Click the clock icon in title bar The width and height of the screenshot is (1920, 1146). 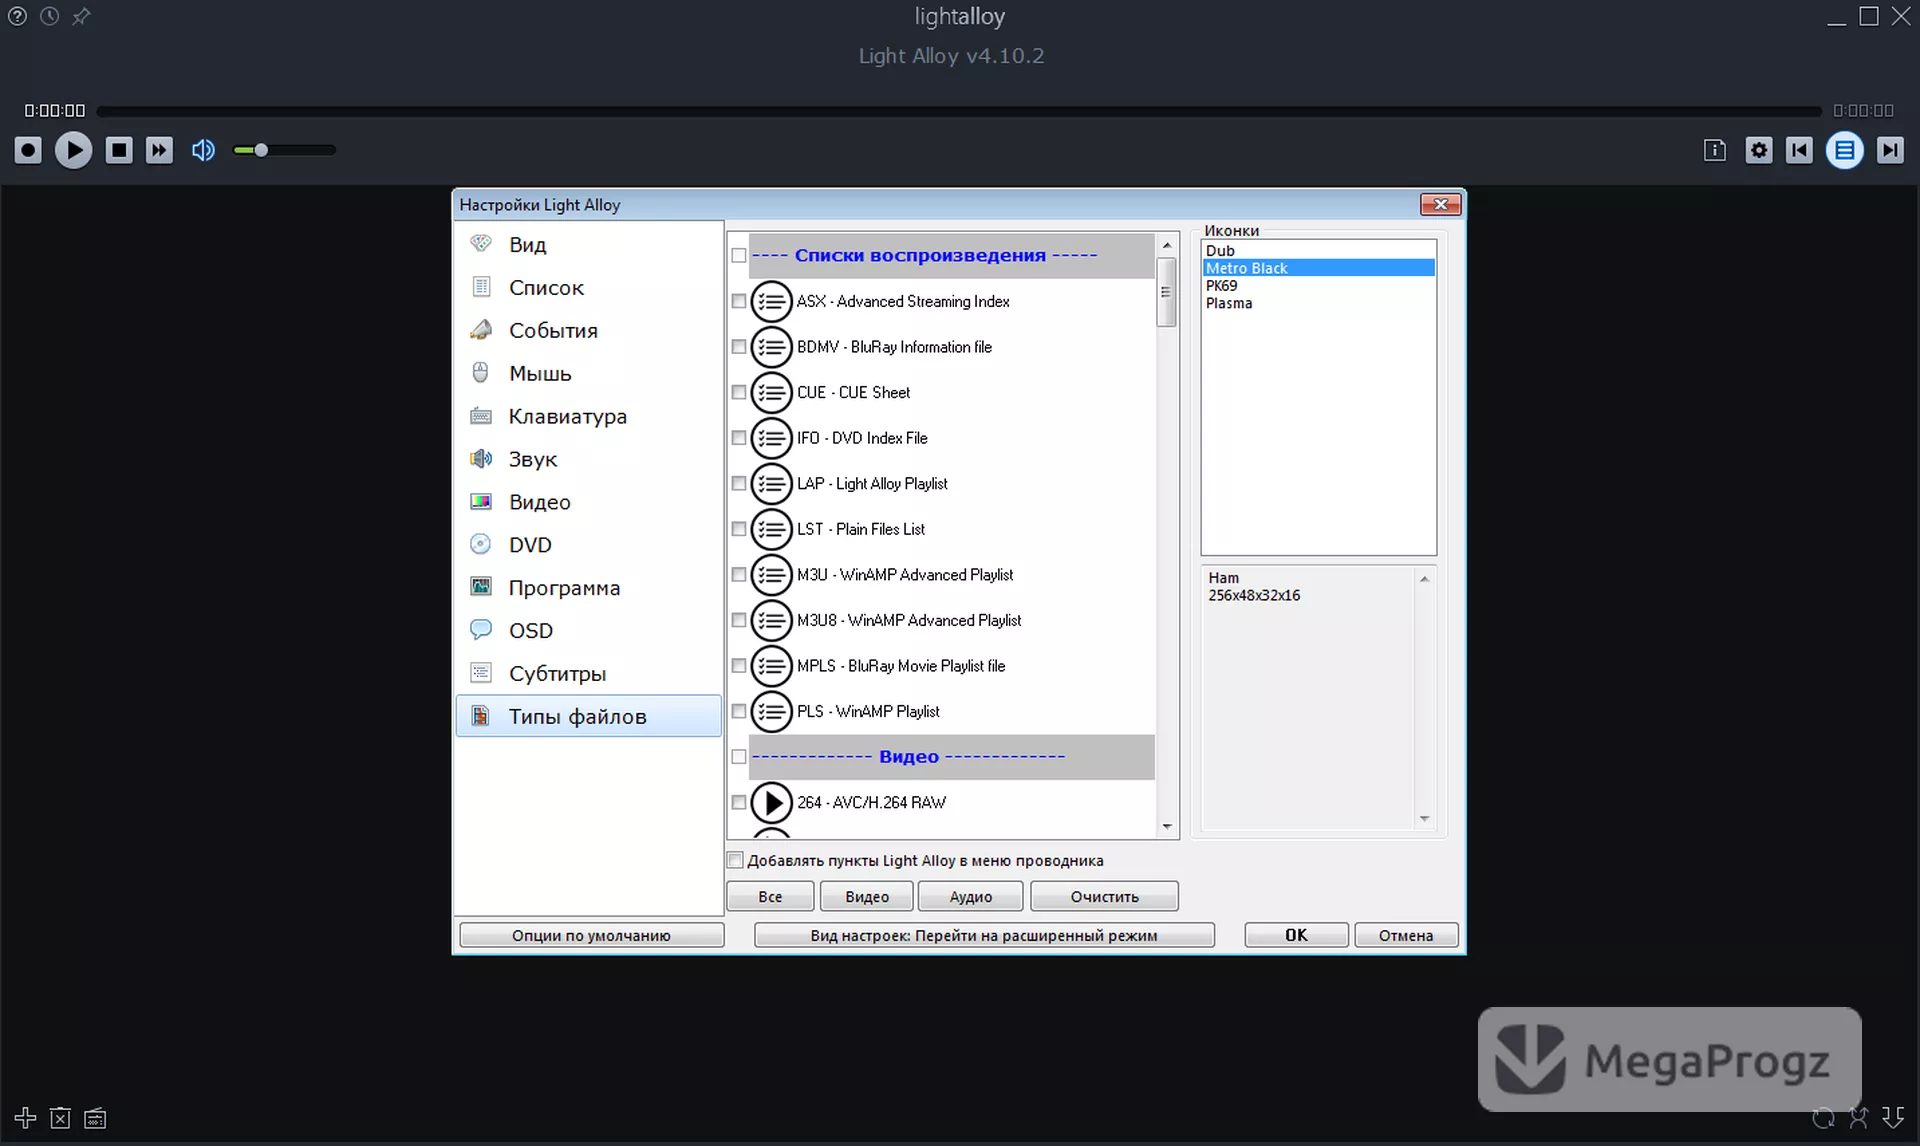[49, 16]
